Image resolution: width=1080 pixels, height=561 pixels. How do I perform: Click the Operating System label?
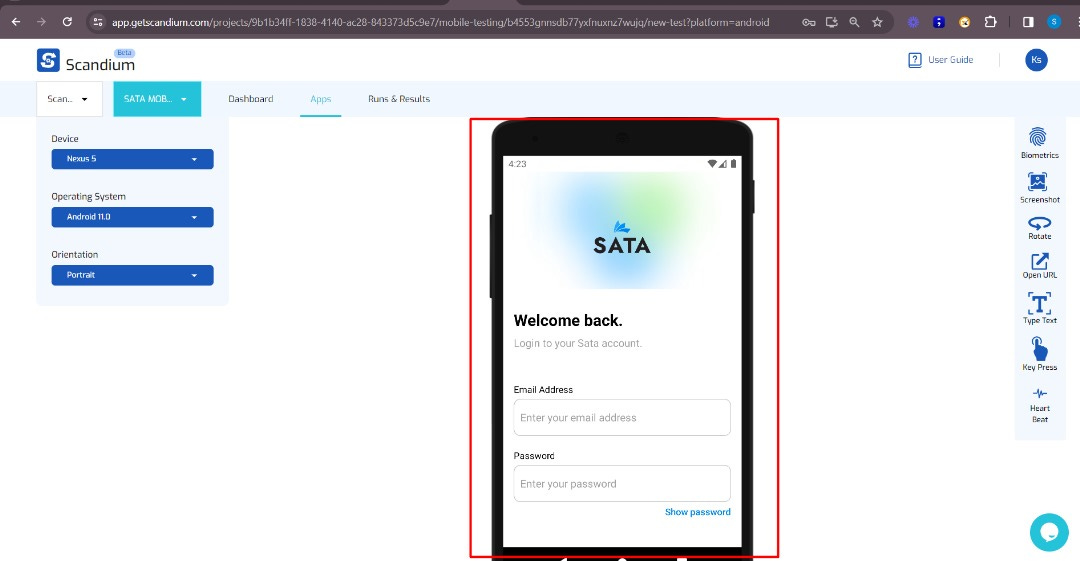click(88, 196)
